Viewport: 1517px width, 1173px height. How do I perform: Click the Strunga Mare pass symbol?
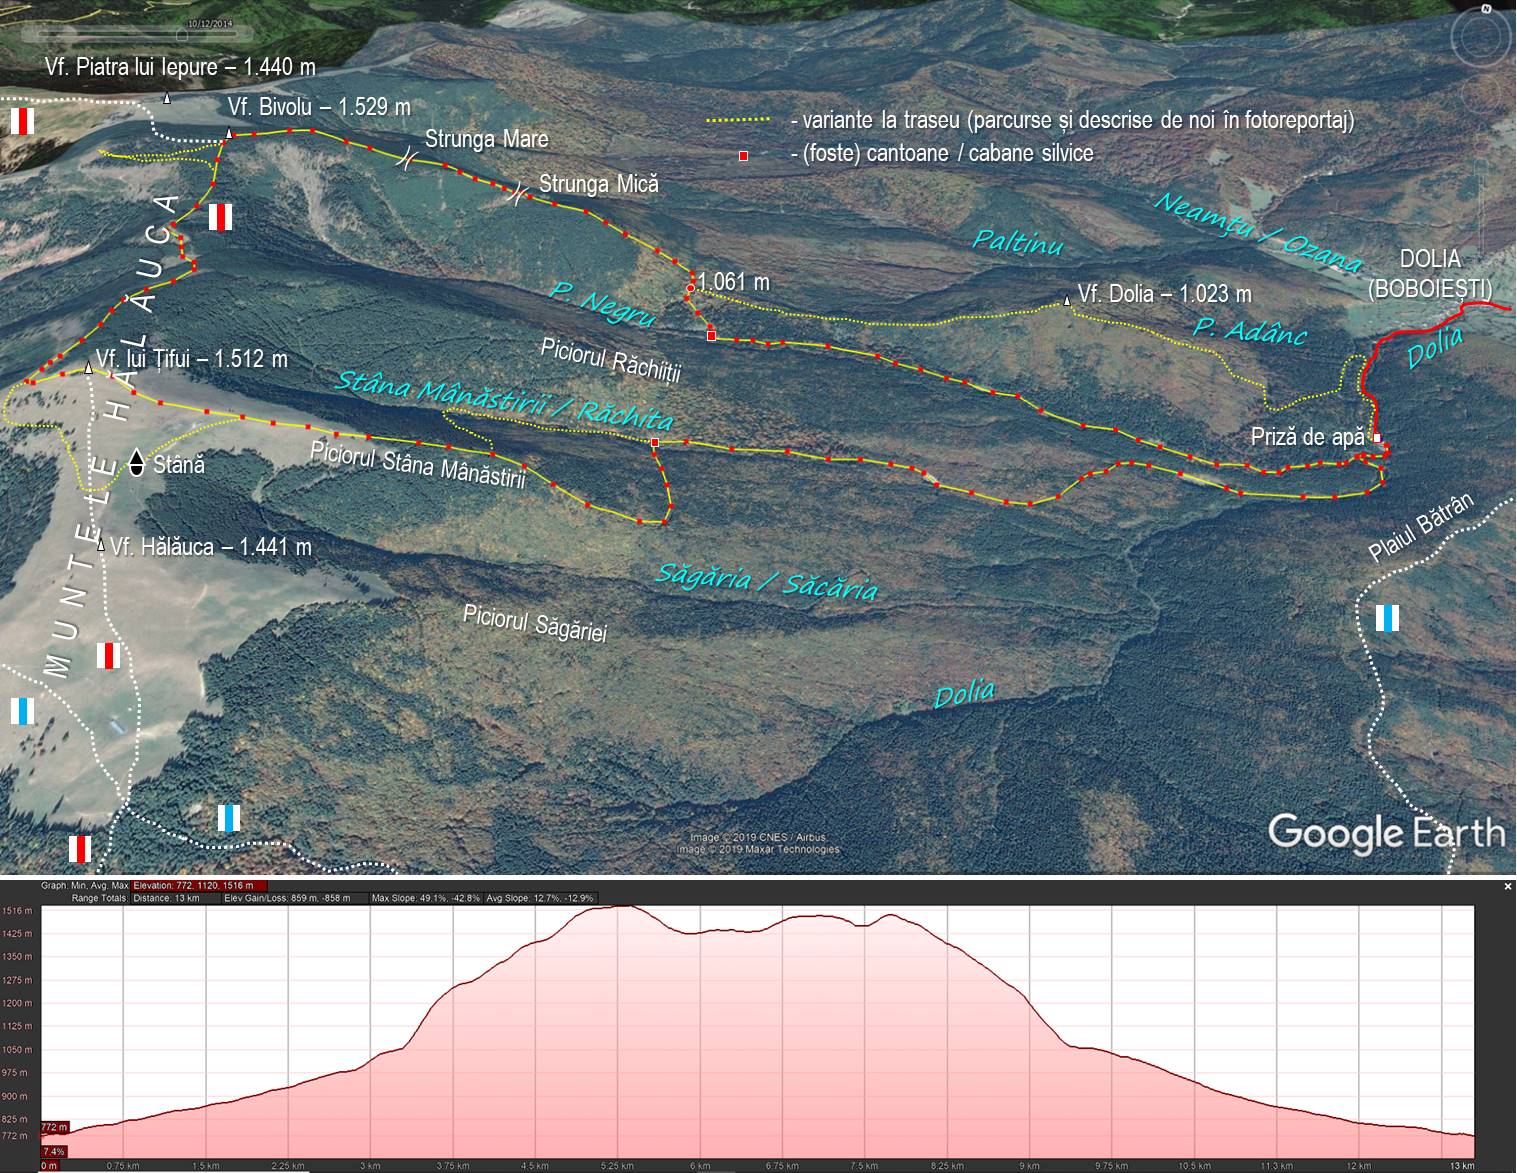click(408, 157)
